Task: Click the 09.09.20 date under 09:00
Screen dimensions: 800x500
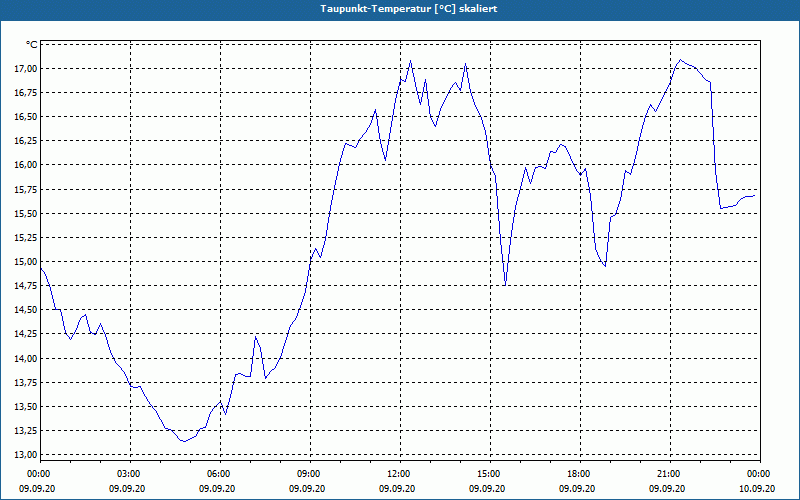Action: (307, 488)
